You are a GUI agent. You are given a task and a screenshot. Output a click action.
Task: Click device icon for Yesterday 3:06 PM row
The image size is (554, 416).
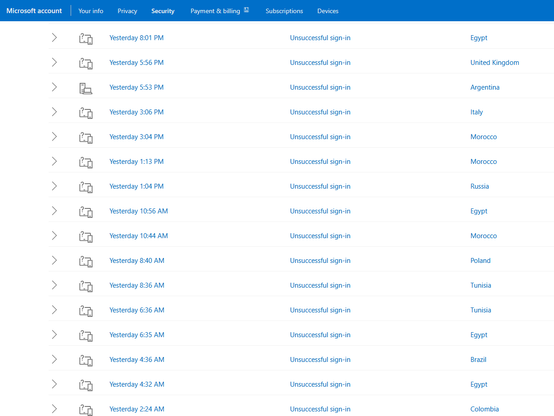click(x=86, y=112)
